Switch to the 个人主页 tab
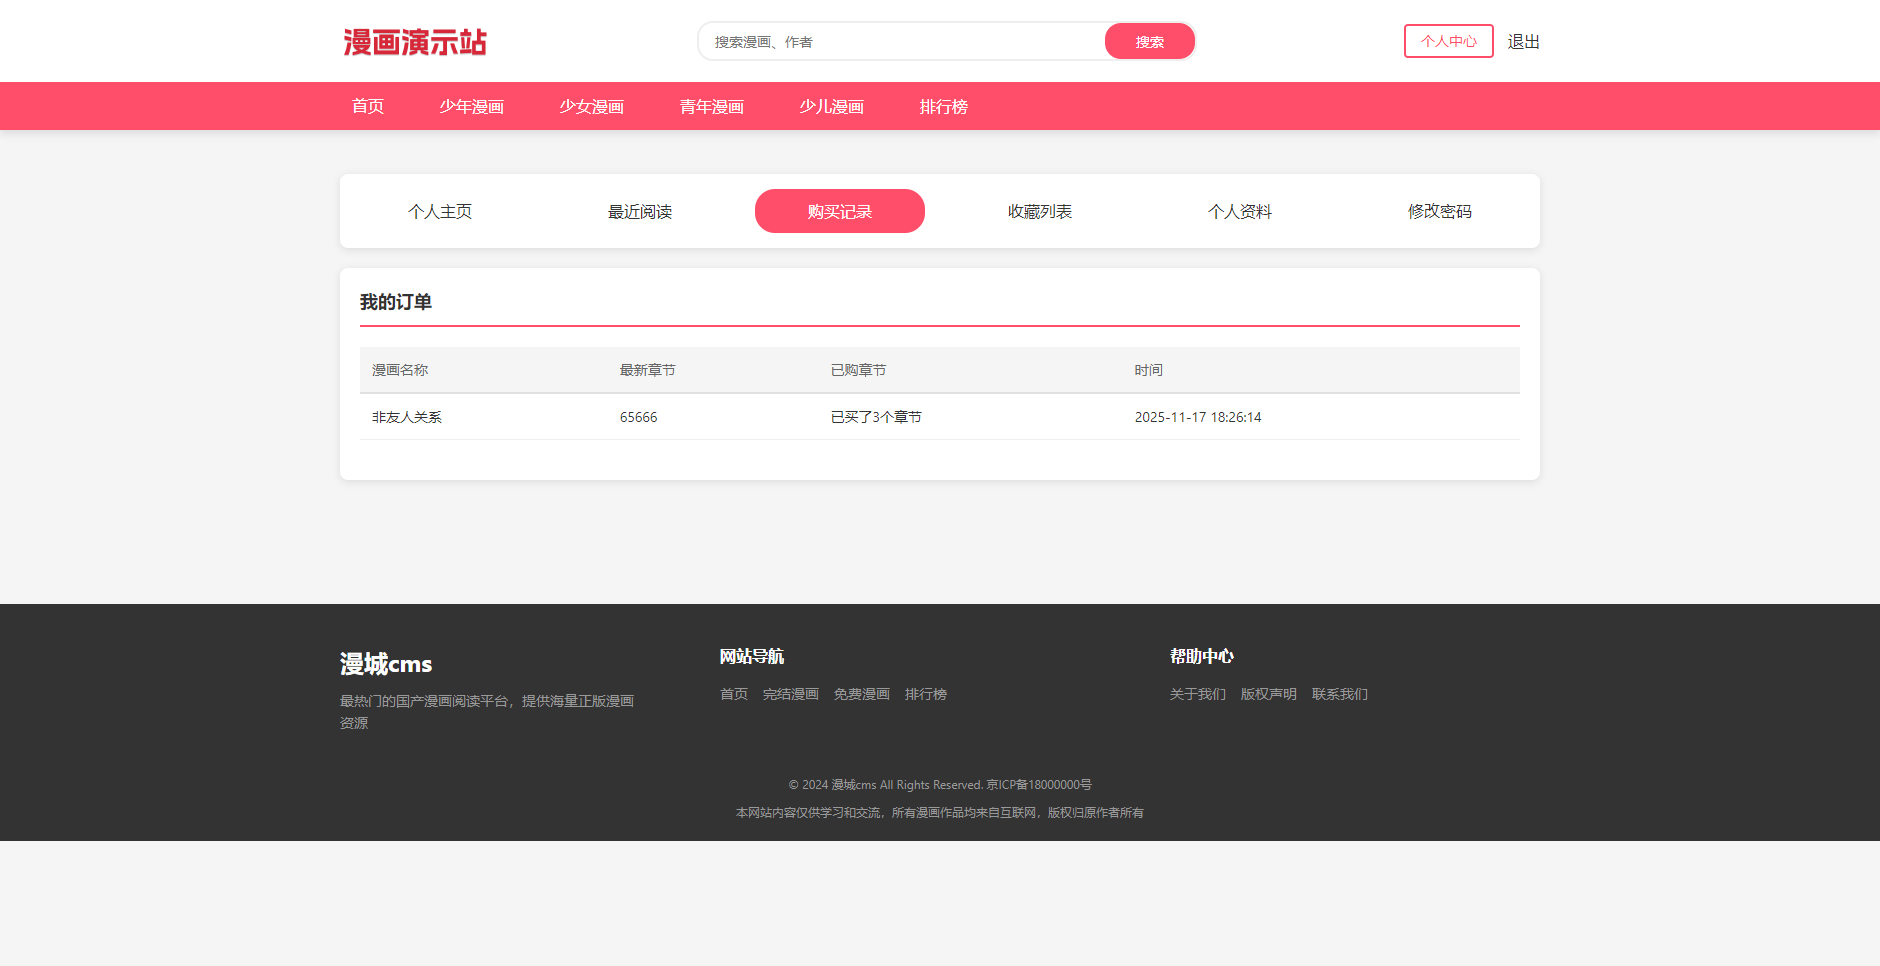Viewport: 1880px width, 966px height. pyautogui.click(x=440, y=211)
